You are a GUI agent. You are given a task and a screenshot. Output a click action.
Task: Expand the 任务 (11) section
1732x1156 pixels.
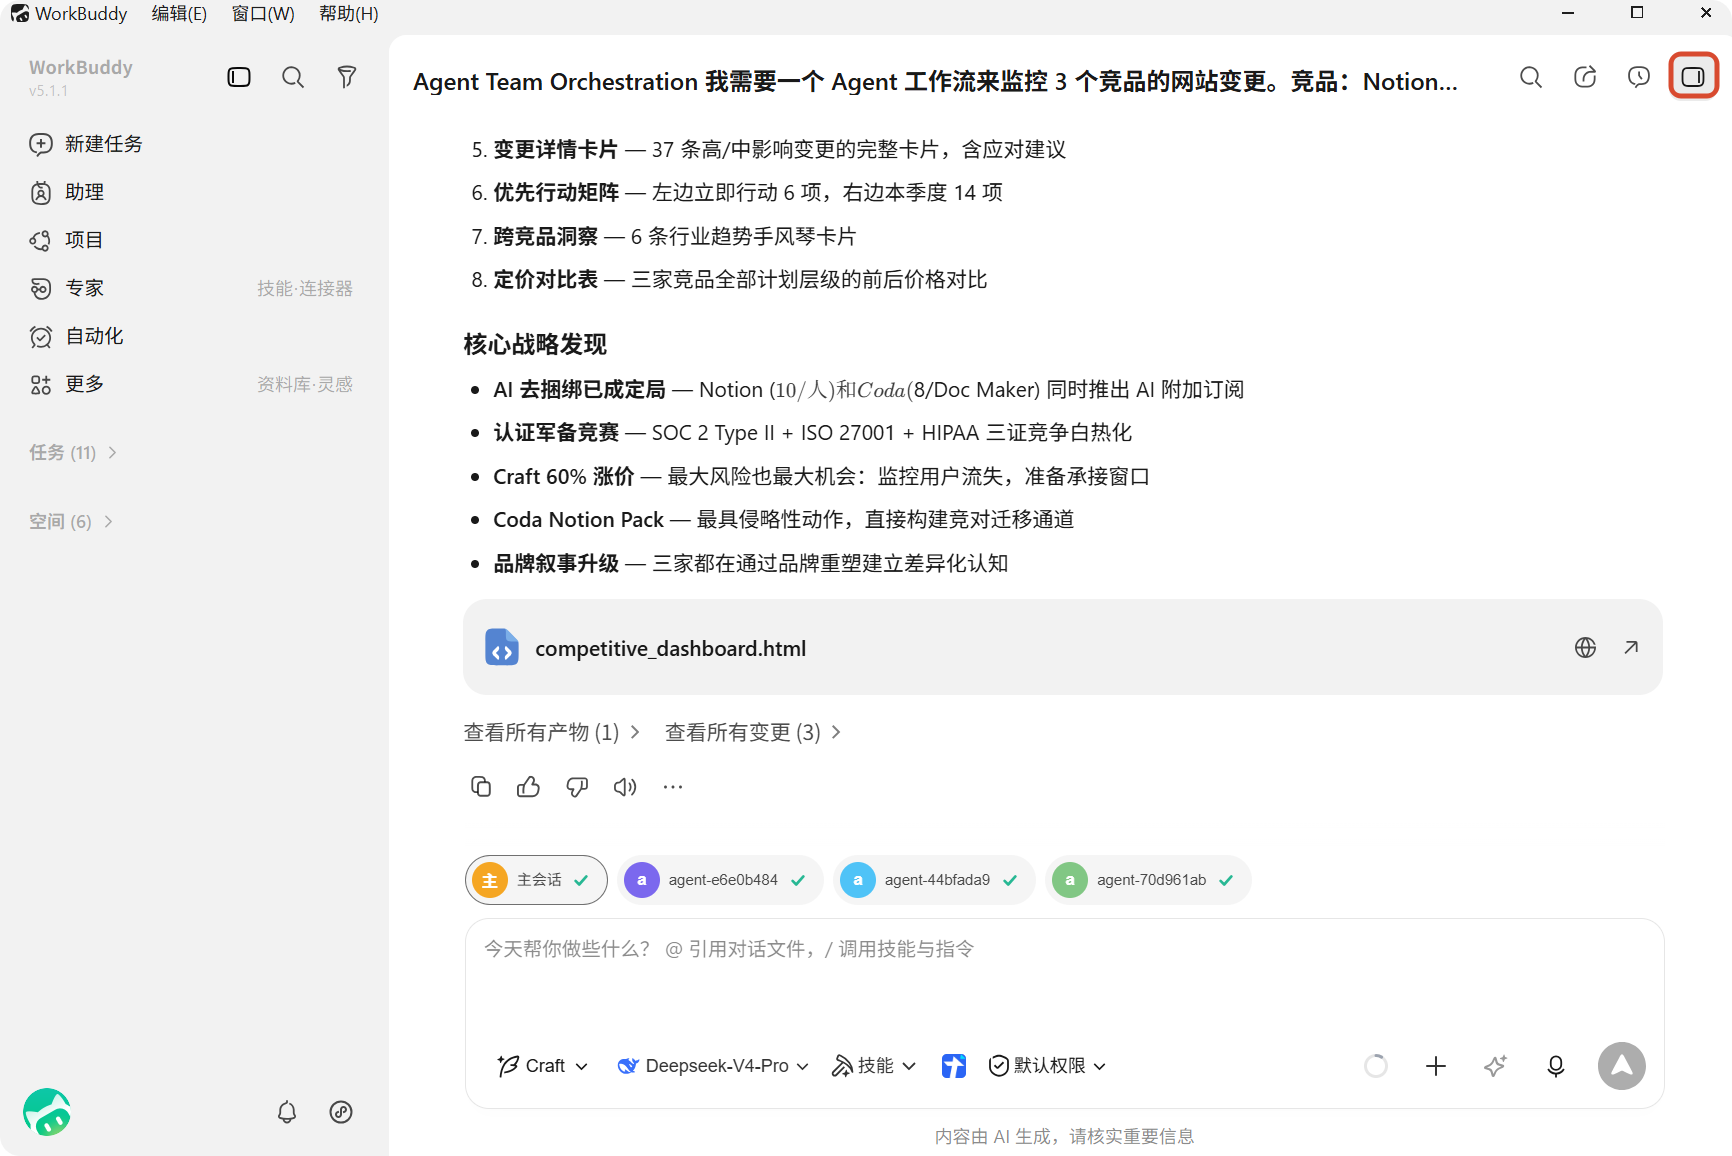73,453
